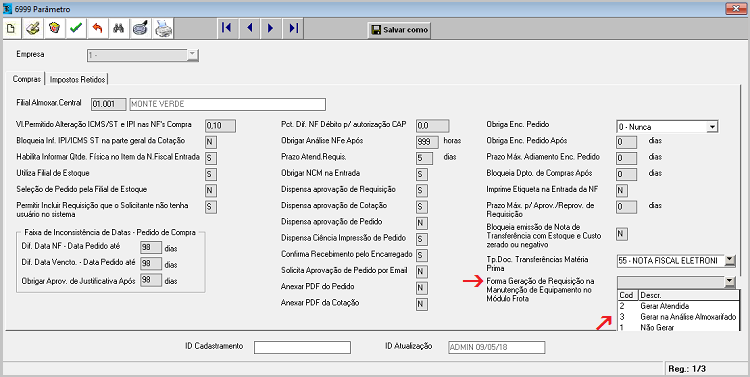The height and width of the screenshot is (377, 750).
Task: Click Obriga Enc. Pedido Após days field
Action: (627, 142)
